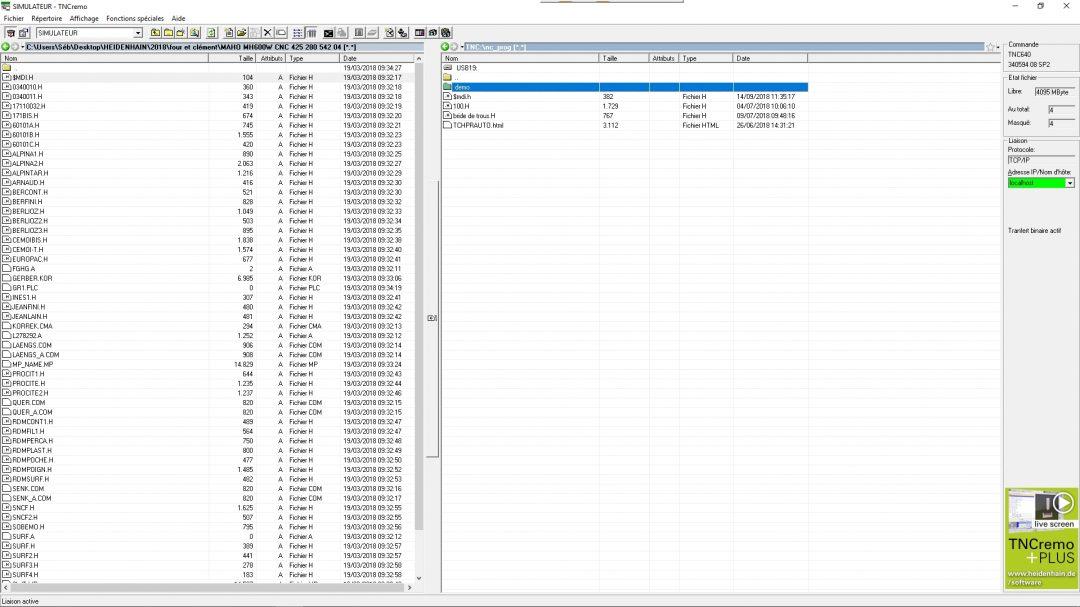
Task: Switch to the column-view toolbar icon
Action: click(x=311, y=33)
